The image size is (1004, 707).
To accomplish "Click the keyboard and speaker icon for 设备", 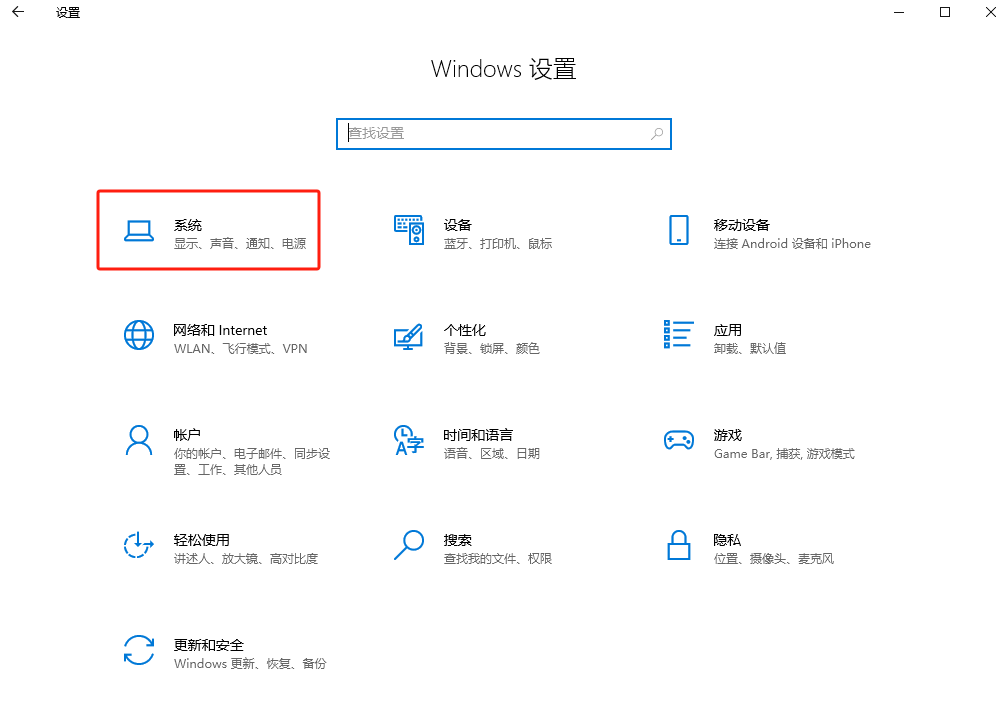I will 409,230.
